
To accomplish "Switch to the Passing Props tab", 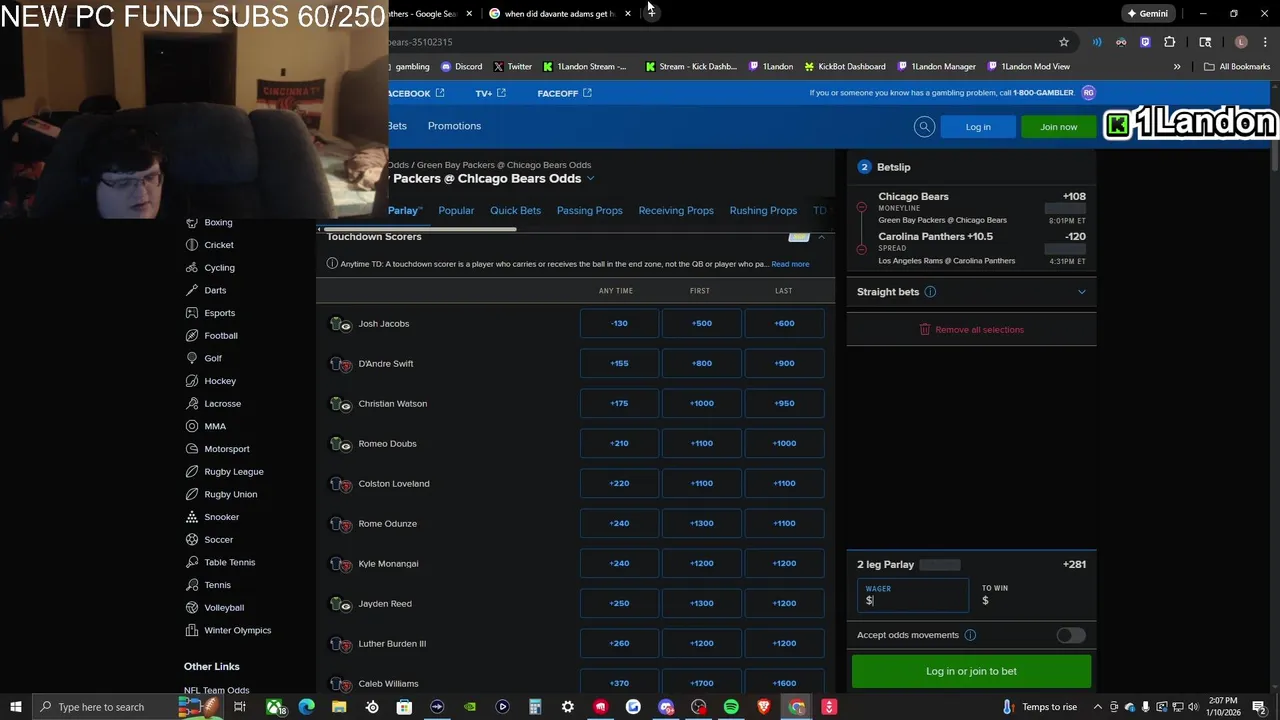I will tap(589, 211).
